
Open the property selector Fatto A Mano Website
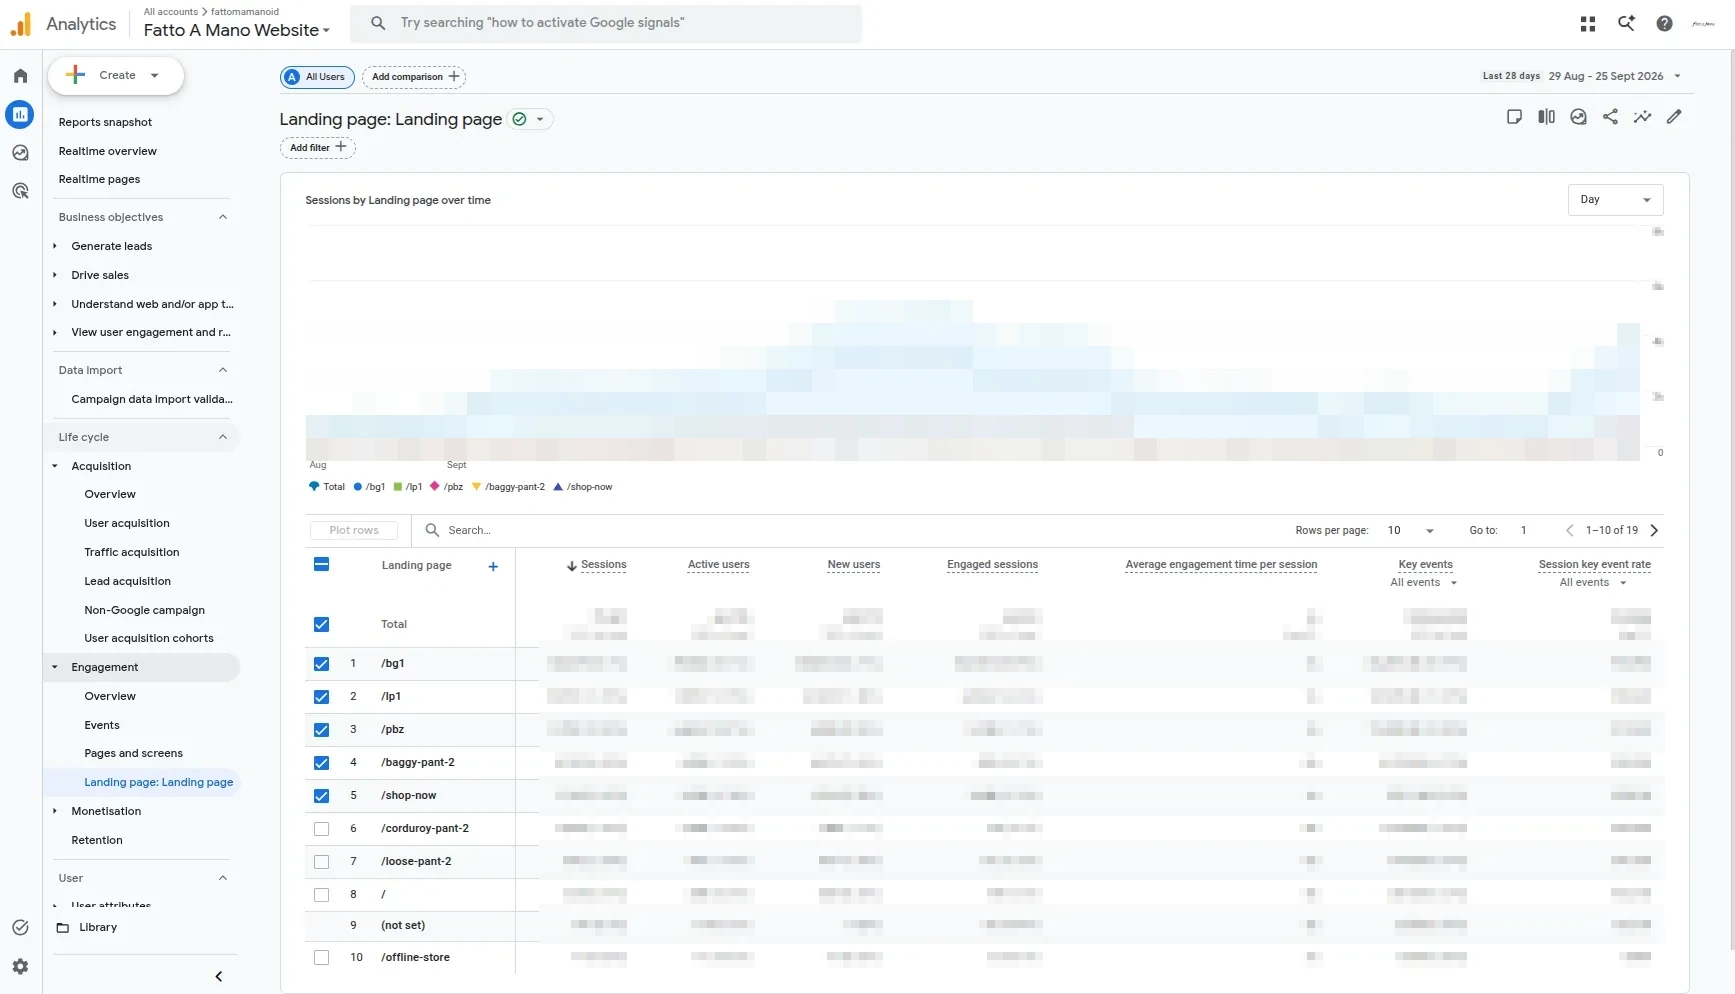click(x=237, y=30)
